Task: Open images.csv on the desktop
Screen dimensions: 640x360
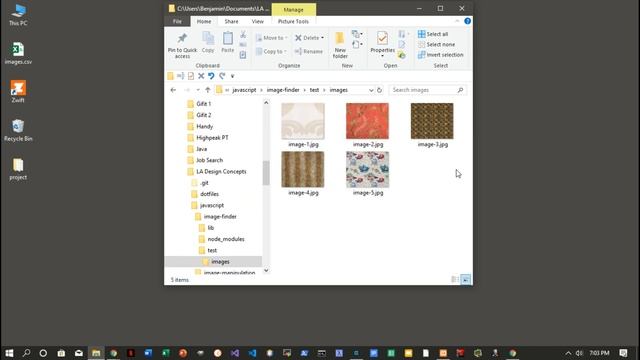Action: [18, 53]
